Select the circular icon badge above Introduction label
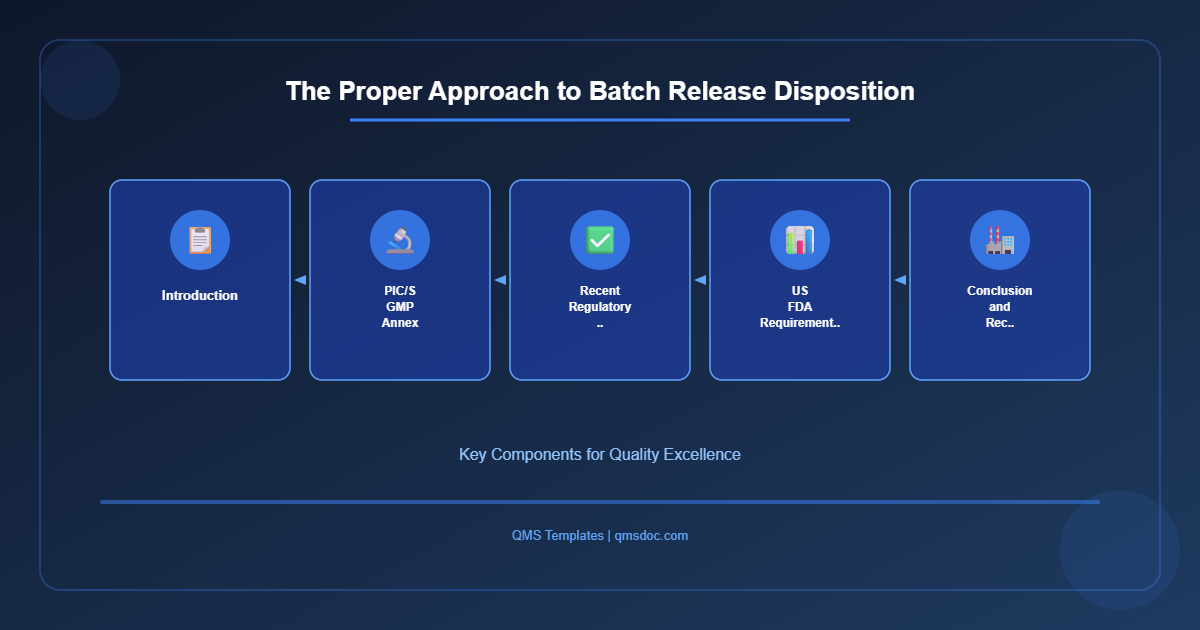The width and height of the screenshot is (1200, 630). pyautogui.click(x=200, y=240)
